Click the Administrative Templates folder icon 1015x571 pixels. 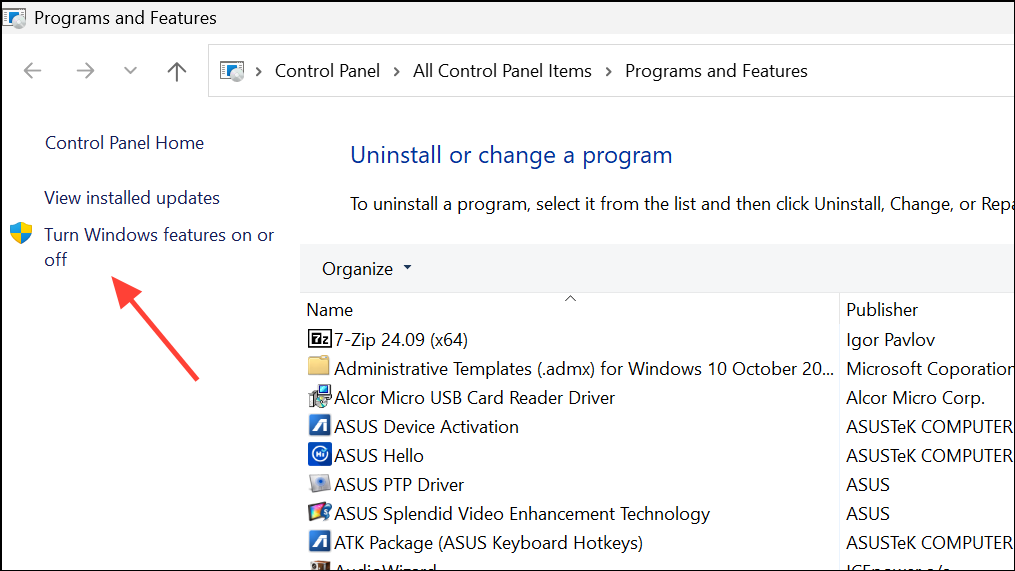coord(318,368)
